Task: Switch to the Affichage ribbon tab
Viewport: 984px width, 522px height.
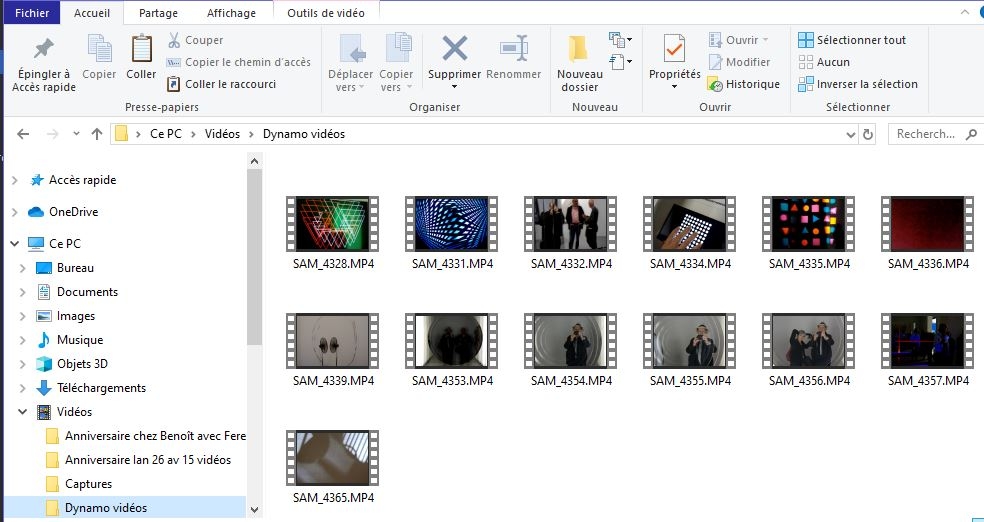Action: [x=231, y=13]
